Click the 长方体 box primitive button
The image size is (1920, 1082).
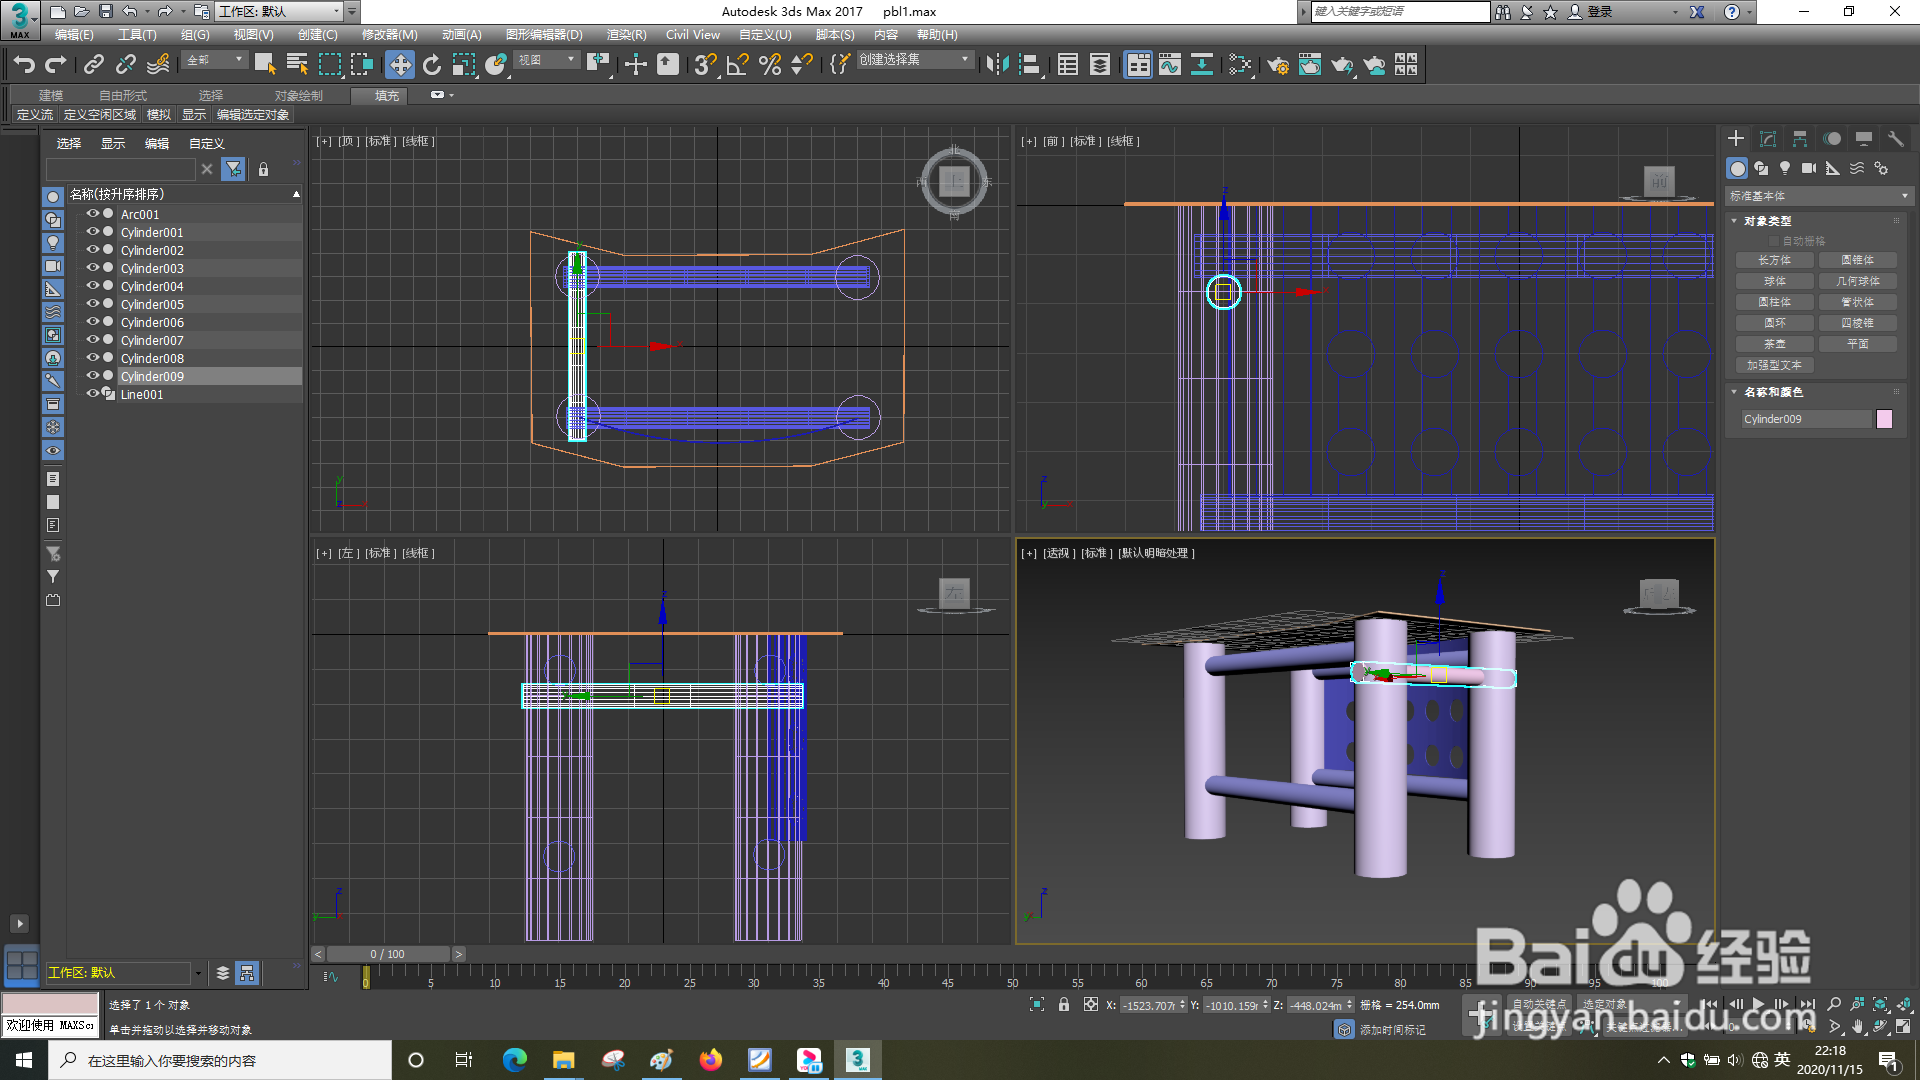[x=1774, y=260]
